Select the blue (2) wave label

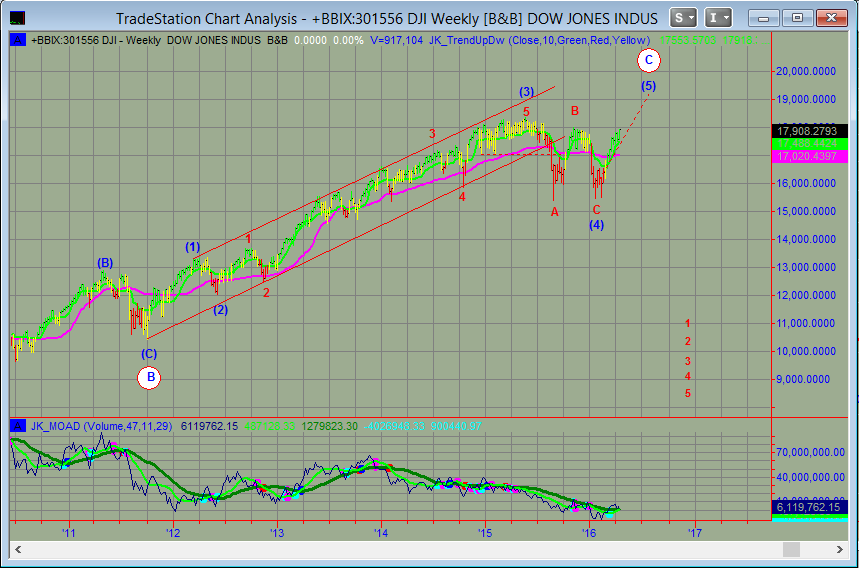[220, 310]
